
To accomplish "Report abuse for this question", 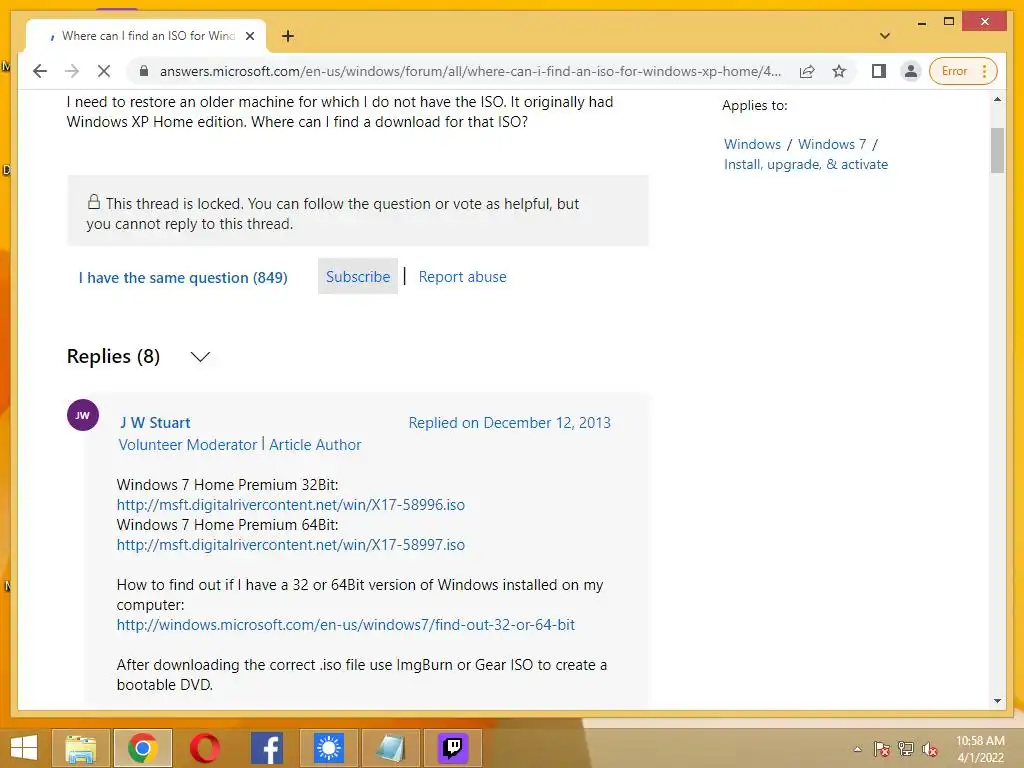I will pyautogui.click(x=462, y=277).
